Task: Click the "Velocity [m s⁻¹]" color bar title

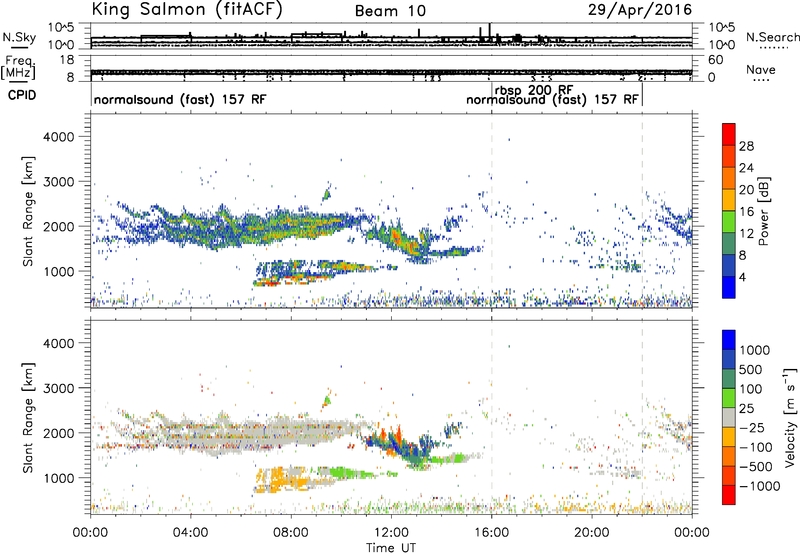Action: [790, 417]
